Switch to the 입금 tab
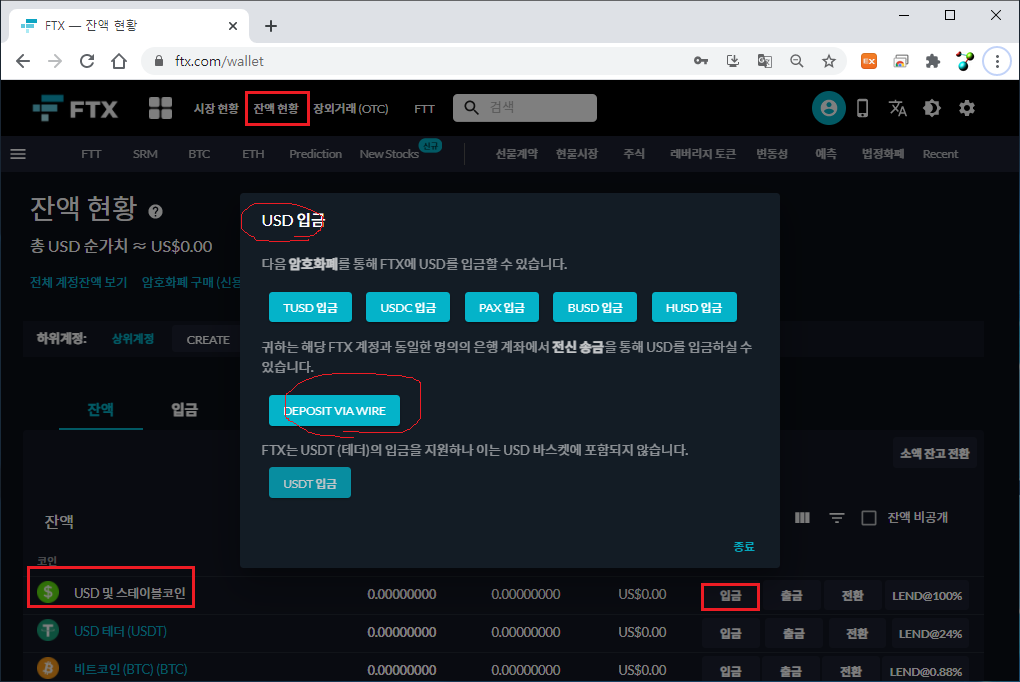1020x682 pixels. (x=184, y=409)
